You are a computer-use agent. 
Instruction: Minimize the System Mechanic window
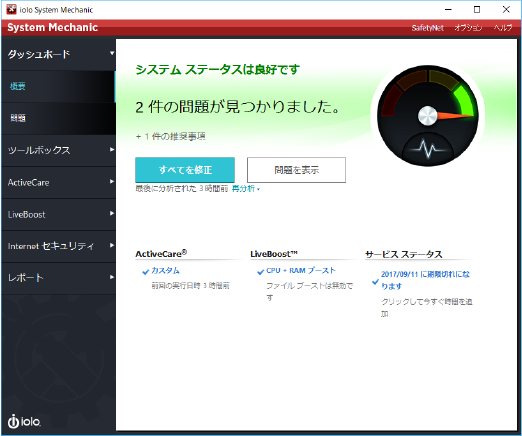click(x=448, y=10)
